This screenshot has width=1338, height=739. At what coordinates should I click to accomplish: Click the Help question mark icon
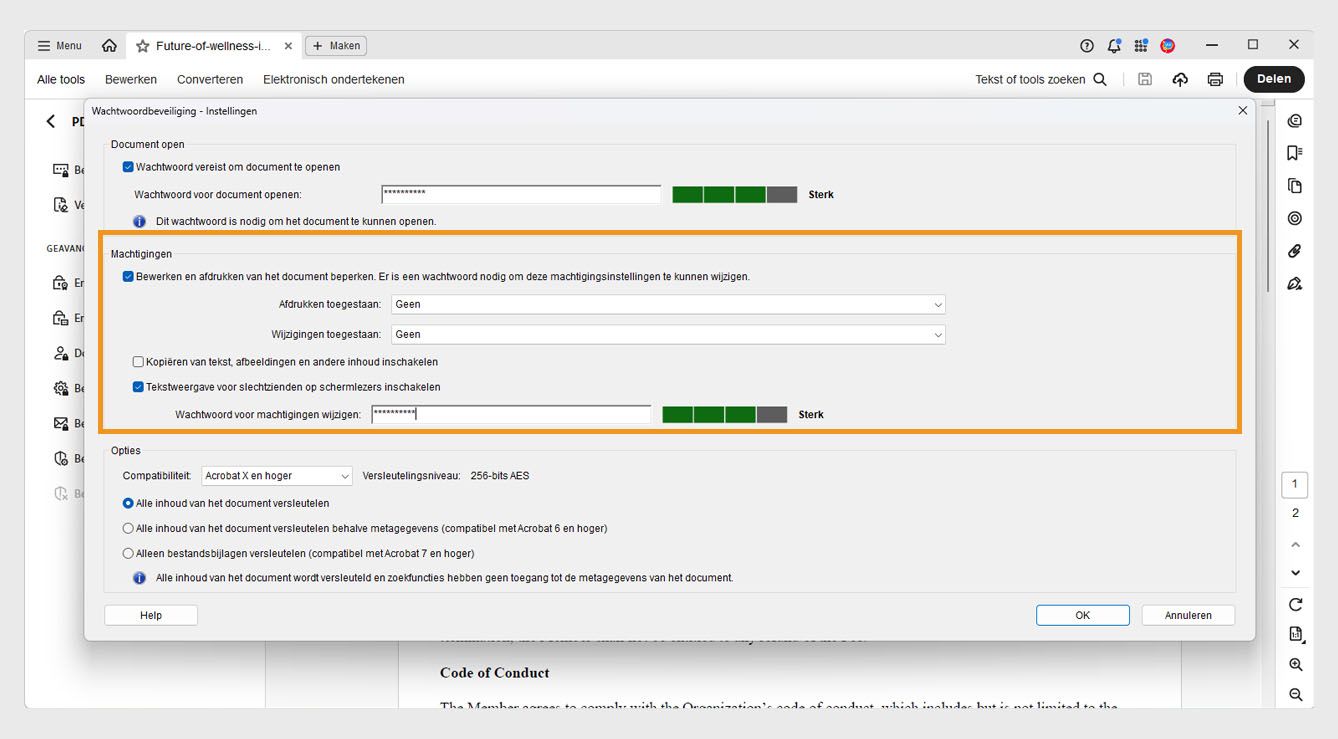(1086, 45)
